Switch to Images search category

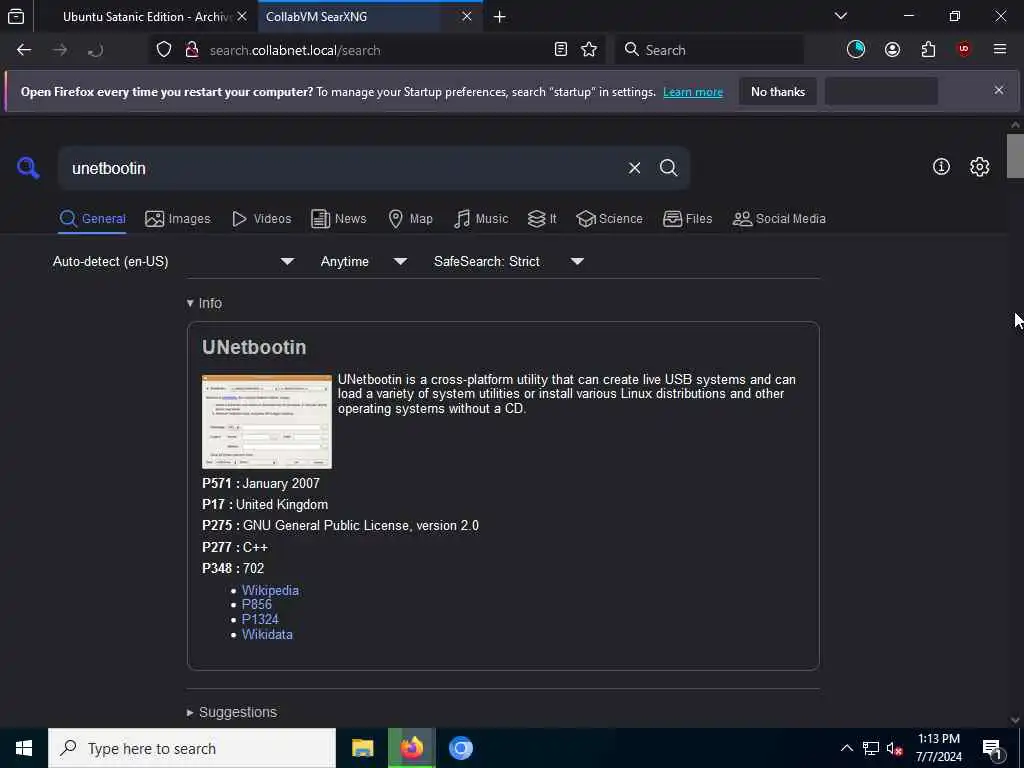(x=178, y=219)
